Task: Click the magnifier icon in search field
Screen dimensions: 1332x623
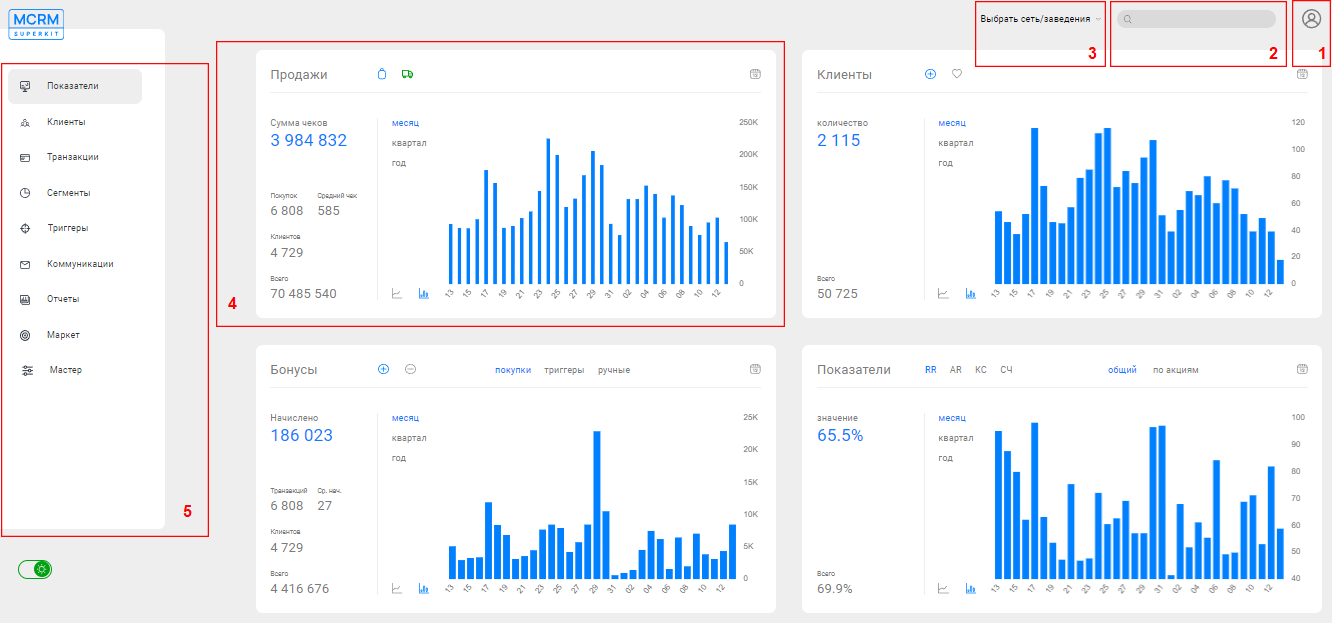Action: pos(1128,19)
